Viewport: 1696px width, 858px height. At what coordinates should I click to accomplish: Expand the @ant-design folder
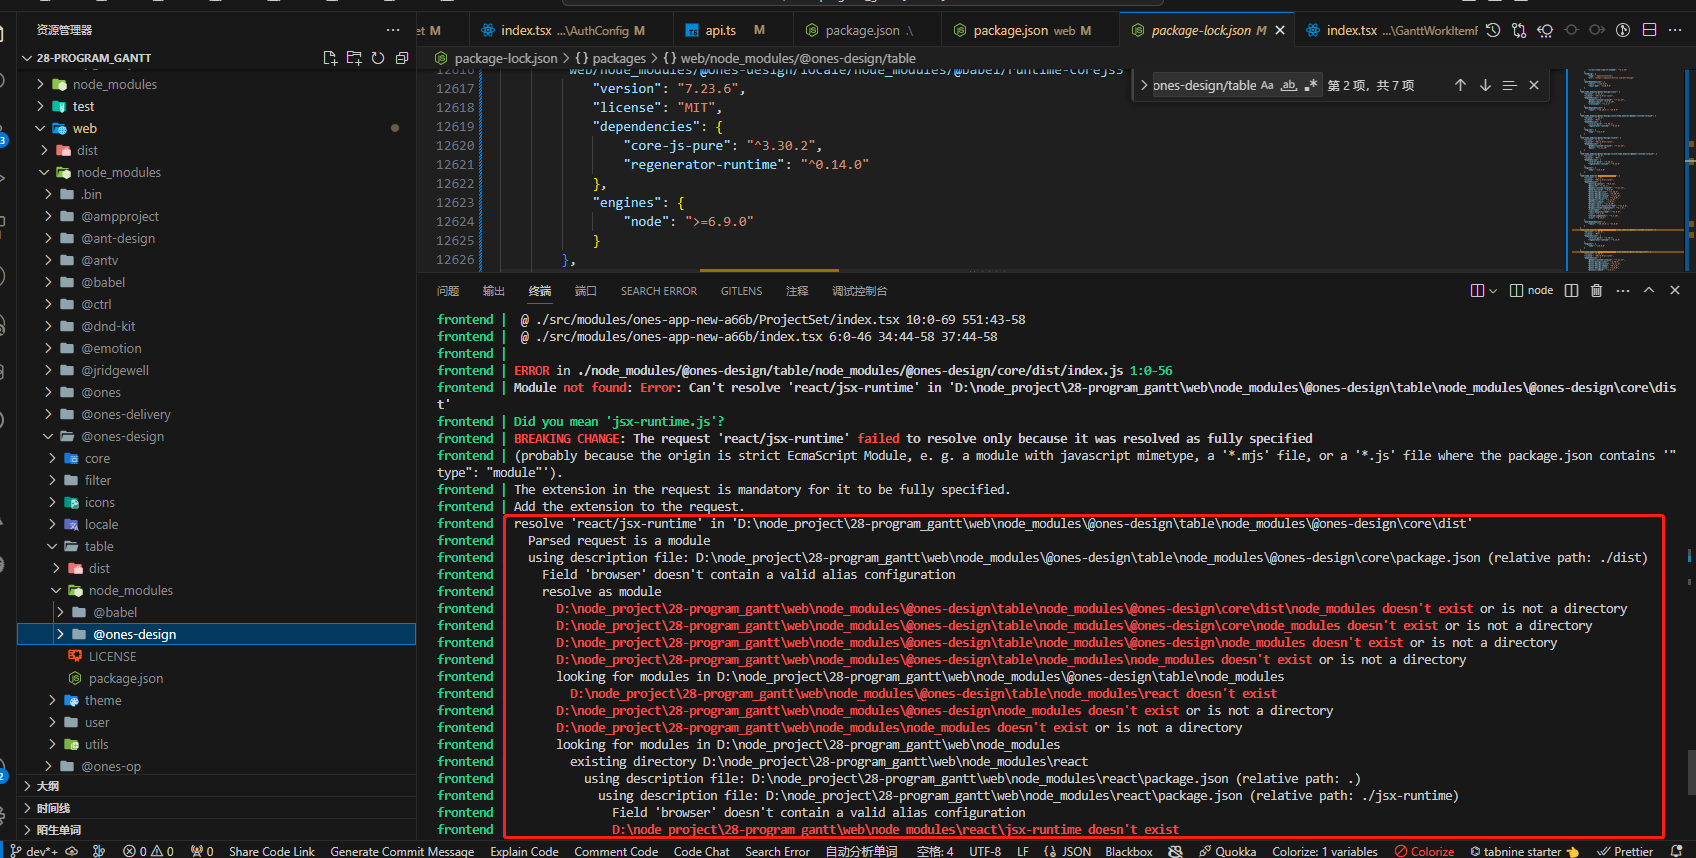[217, 238]
